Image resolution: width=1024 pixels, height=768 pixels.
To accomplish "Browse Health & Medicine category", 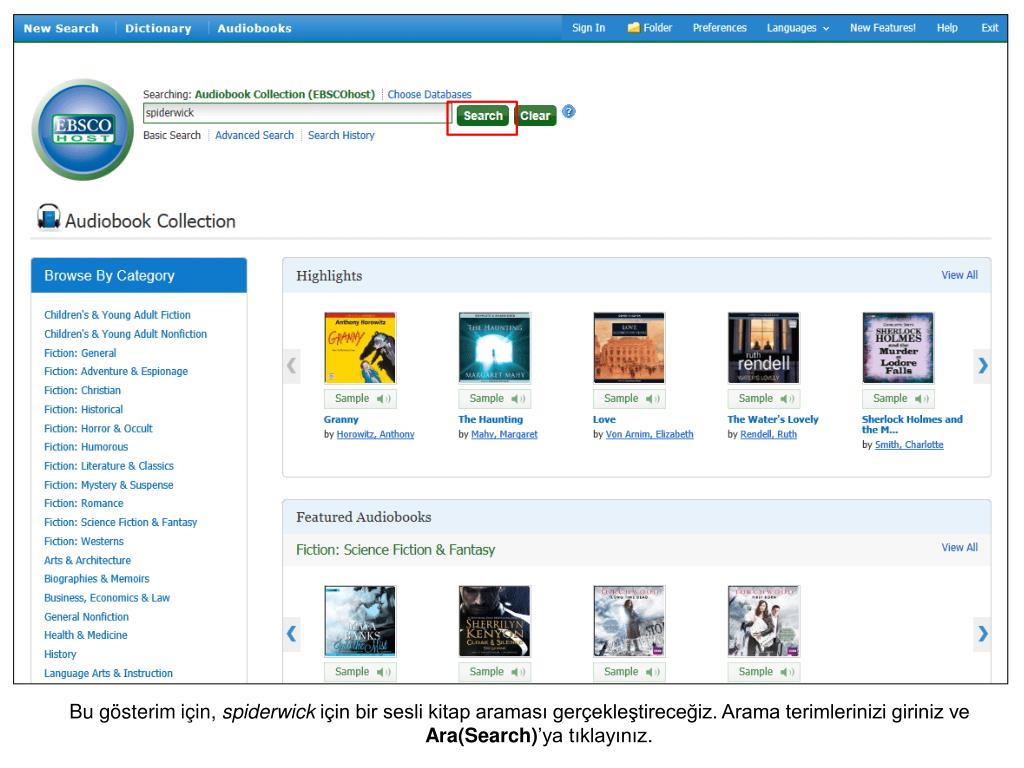I will click(x=86, y=635).
